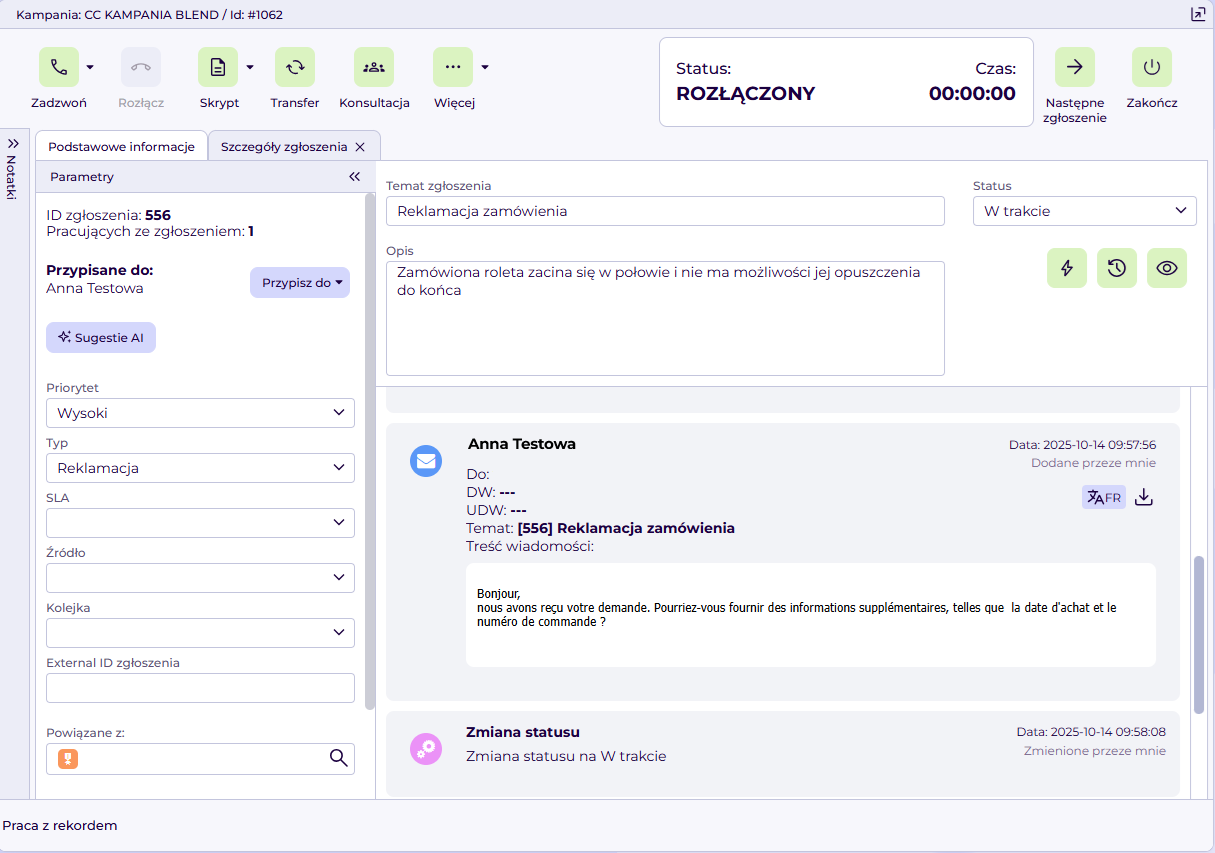Expand the Więcej dropdown arrow
This screenshot has width=1215, height=853.
(485, 67)
